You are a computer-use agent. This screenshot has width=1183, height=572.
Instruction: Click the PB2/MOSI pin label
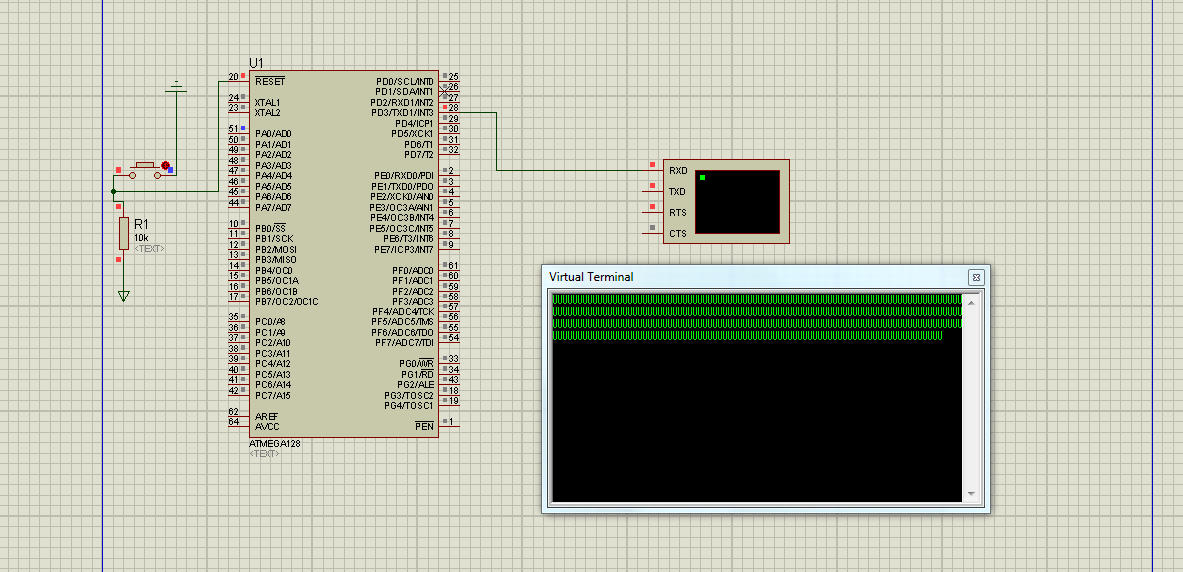[275, 250]
